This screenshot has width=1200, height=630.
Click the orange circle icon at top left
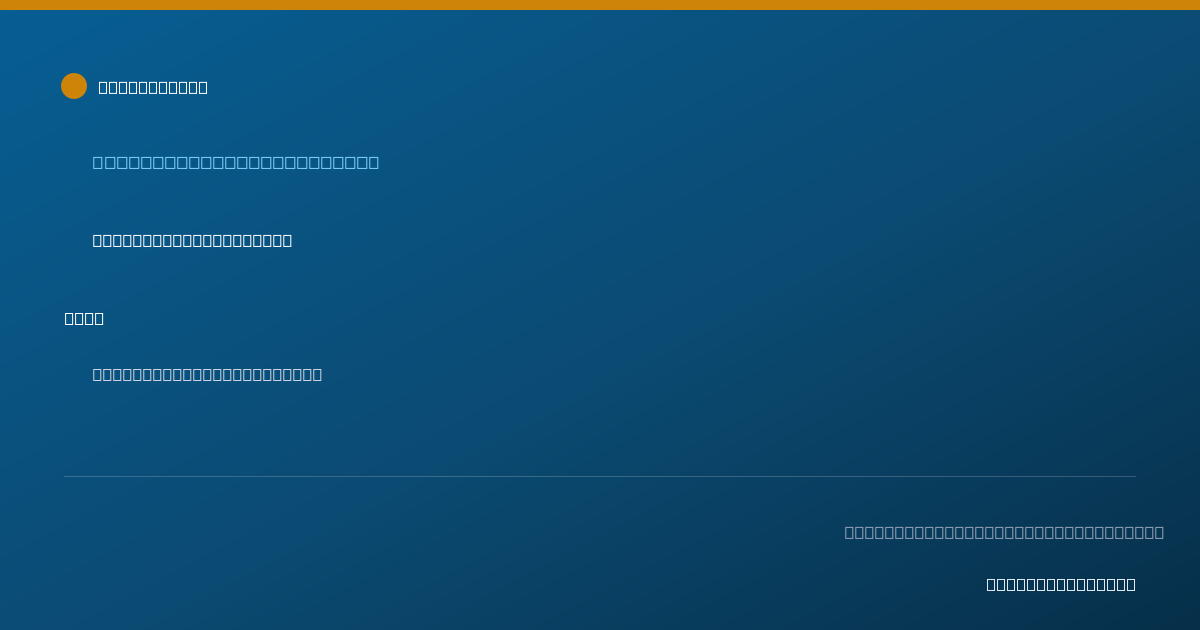click(x=74, y=86)
